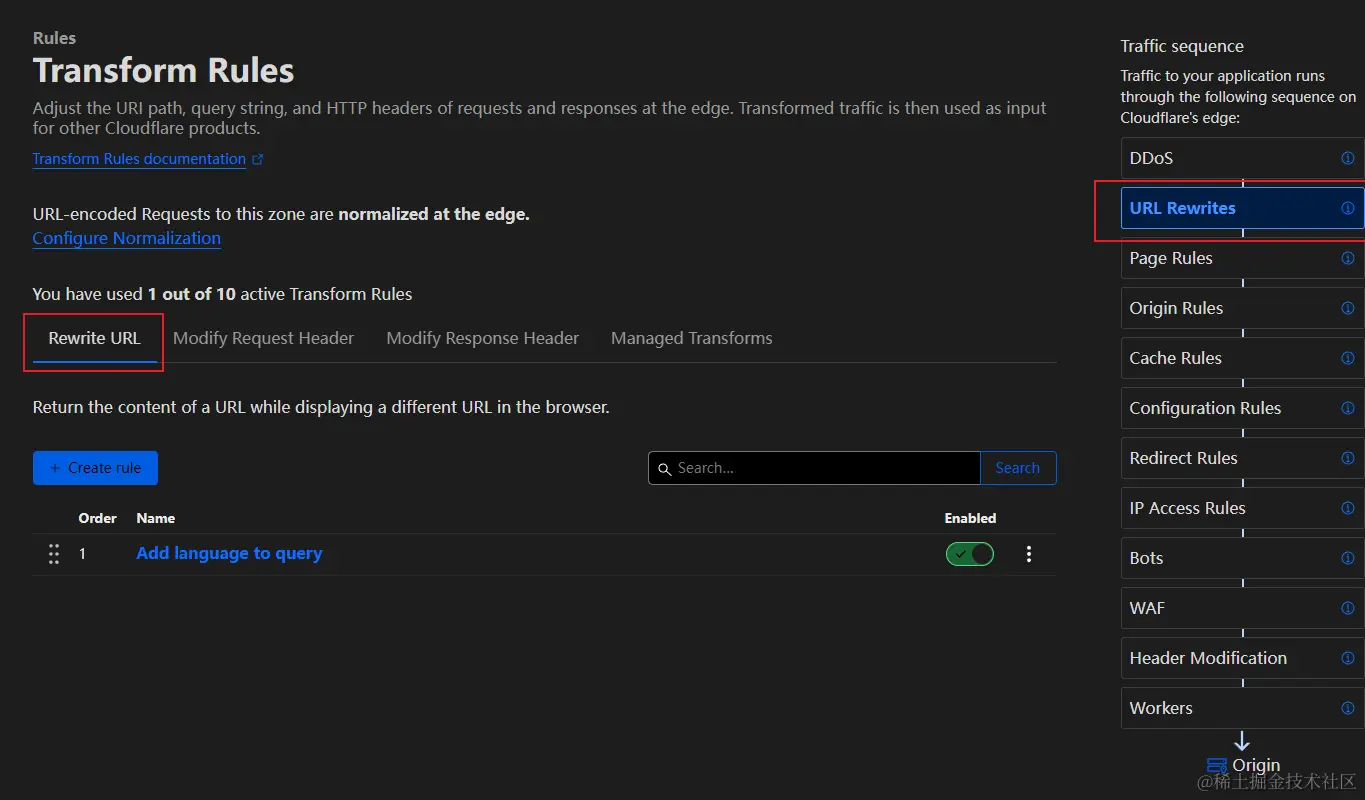Click the info icon beside Cache Rules
Image resolution: width=1365 pixels, height=800 pixels.
tap(1347, 358)
